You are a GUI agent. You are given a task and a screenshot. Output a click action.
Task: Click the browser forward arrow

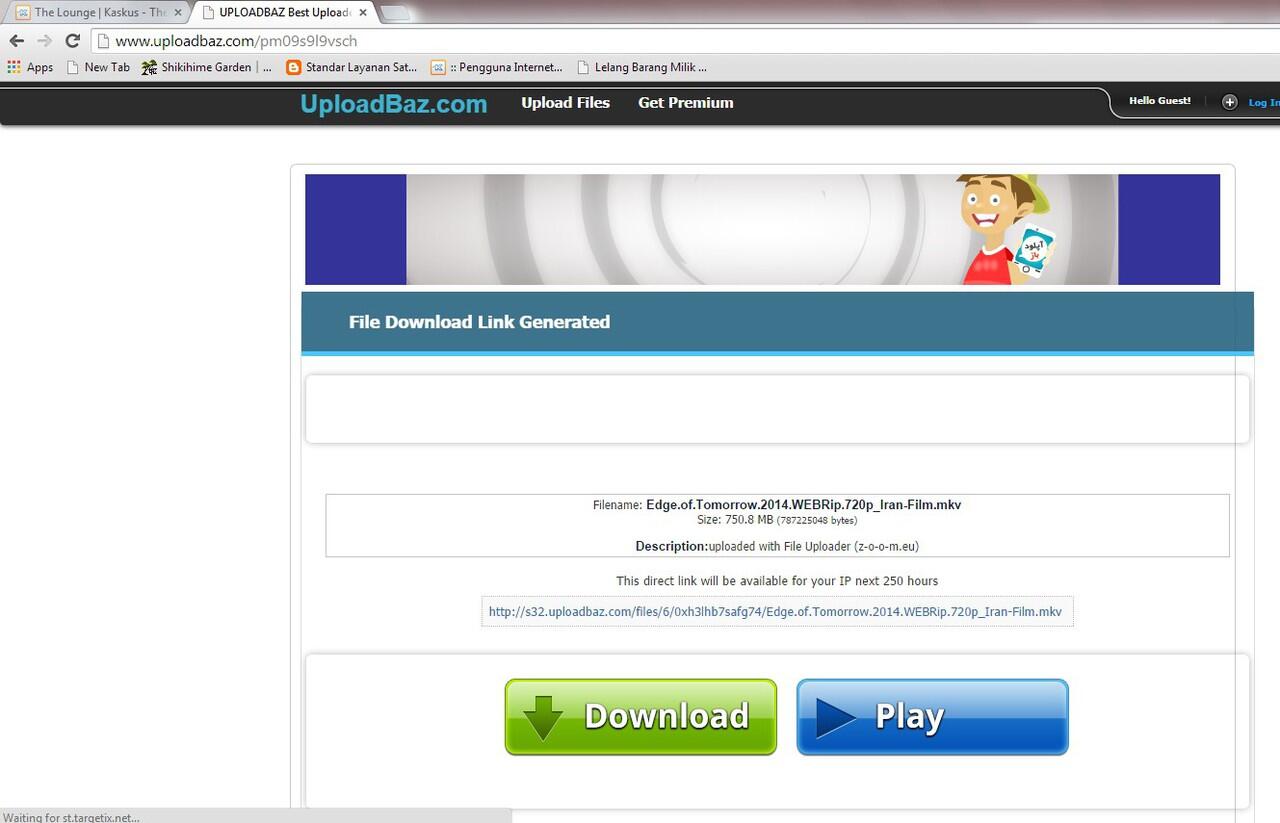click(x=44, y=41)
